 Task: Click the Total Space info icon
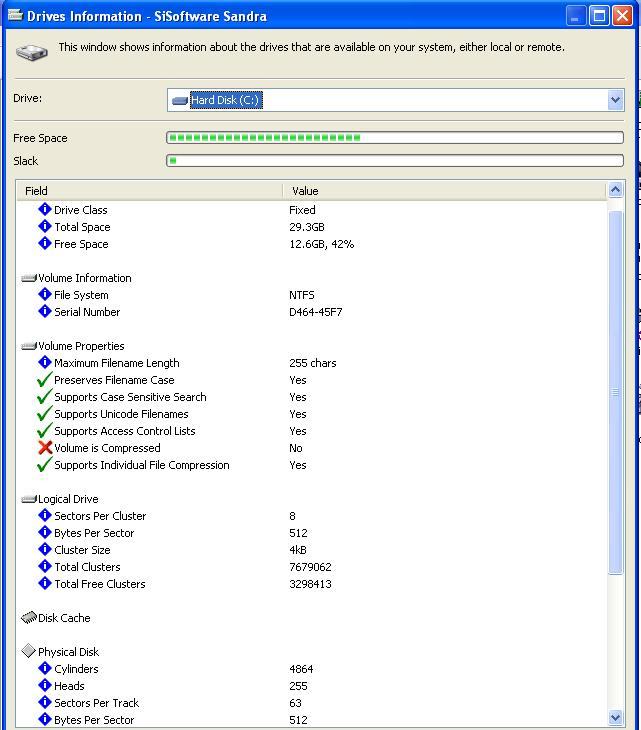click(x=45, y=227)
